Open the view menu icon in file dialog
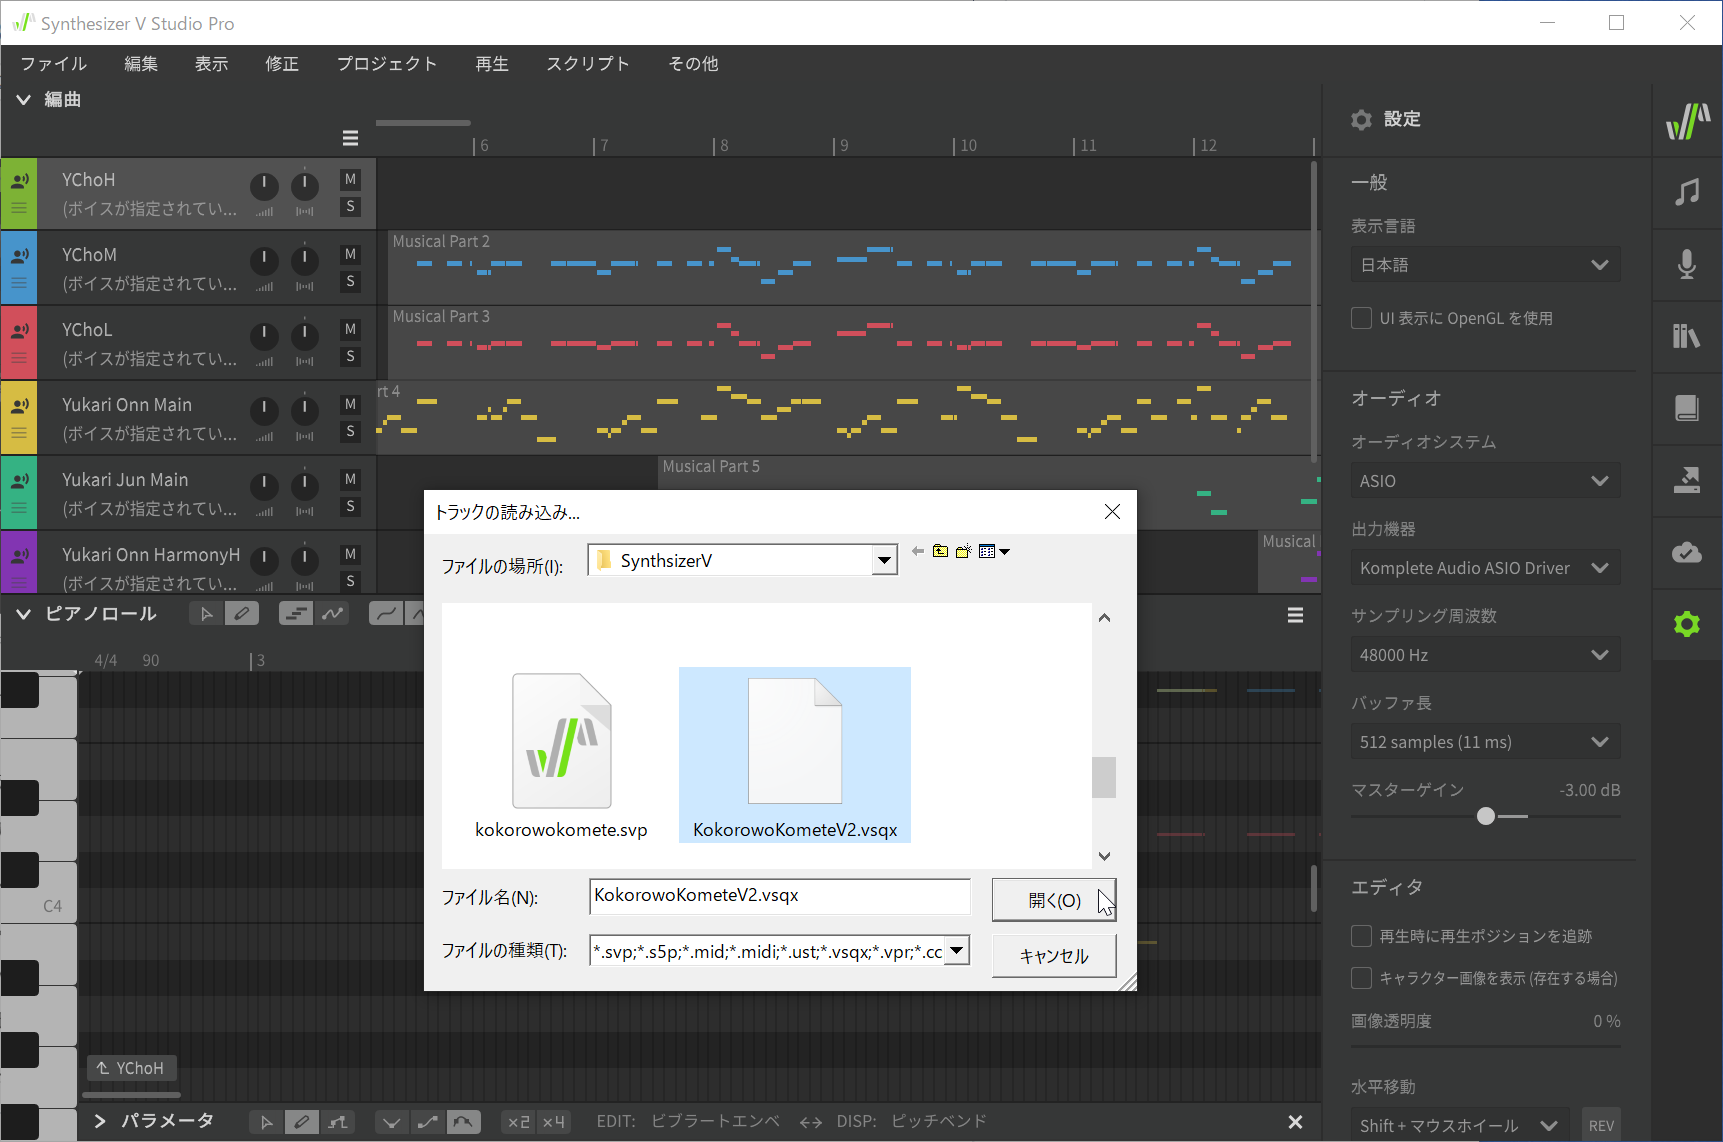The height and width of the screenshot is (1142, 1723). [994, 551]
